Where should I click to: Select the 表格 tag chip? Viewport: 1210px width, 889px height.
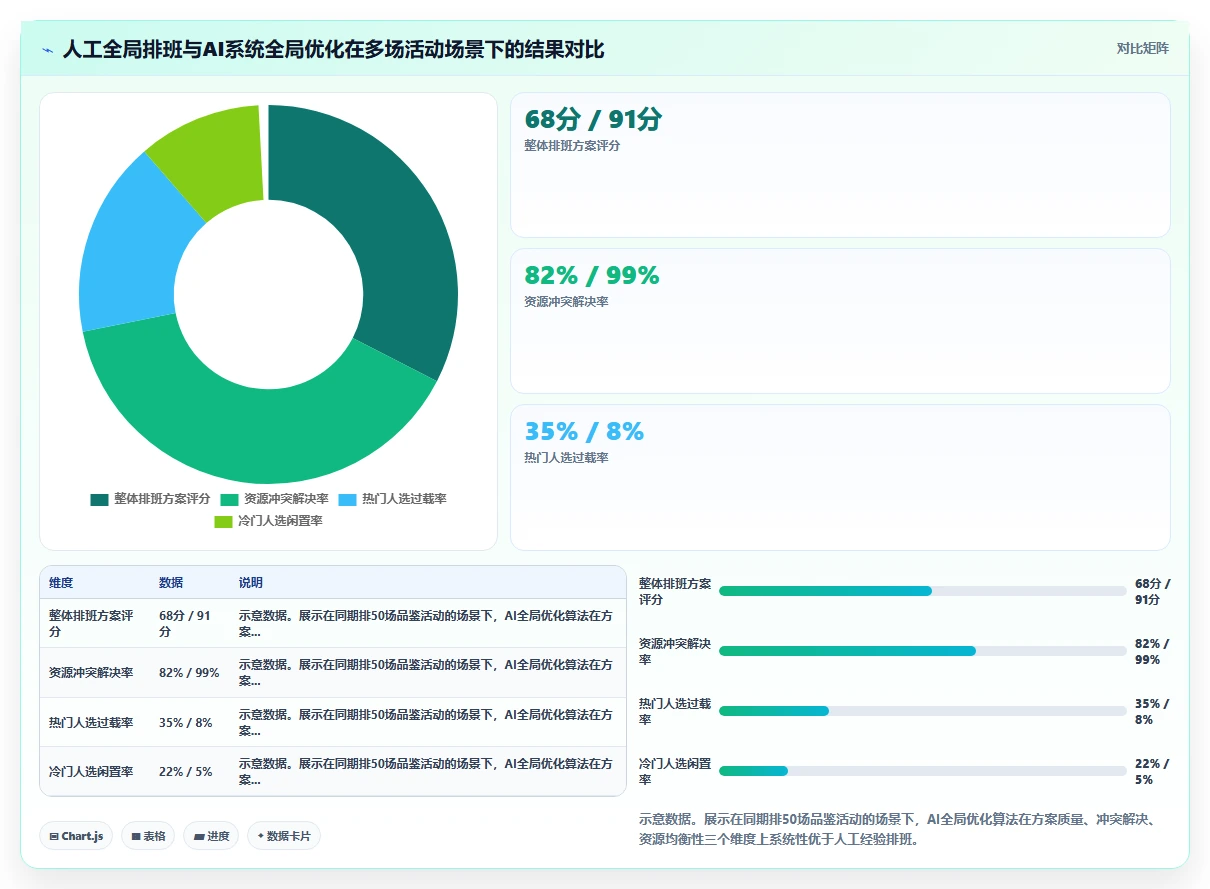148,836
